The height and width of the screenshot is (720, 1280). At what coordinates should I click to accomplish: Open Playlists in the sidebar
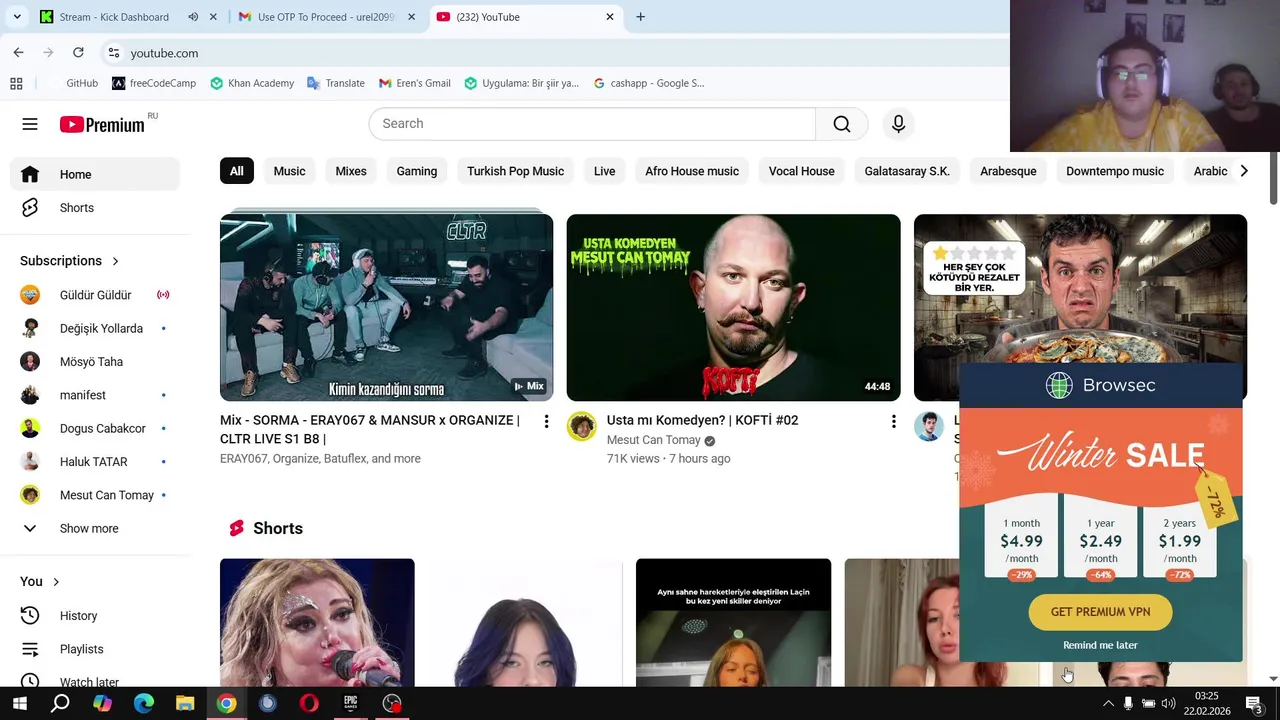(x=96, y=649)
